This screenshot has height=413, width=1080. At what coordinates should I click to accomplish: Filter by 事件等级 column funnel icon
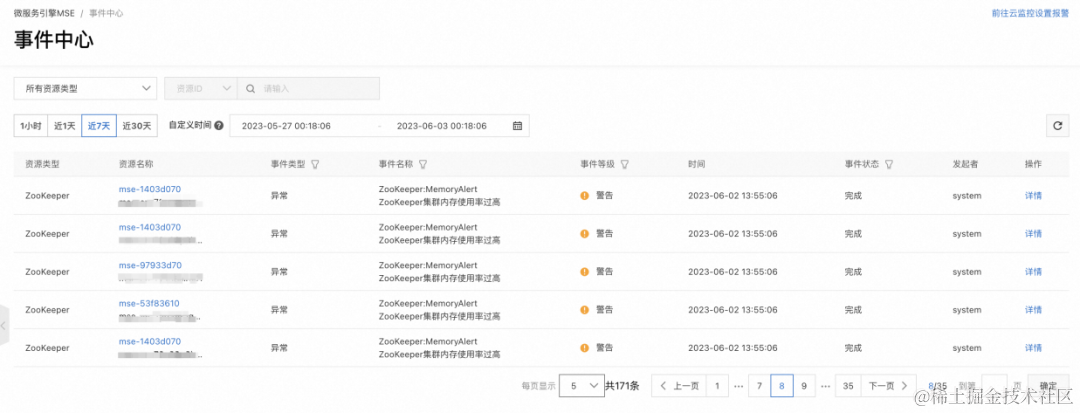625,165
